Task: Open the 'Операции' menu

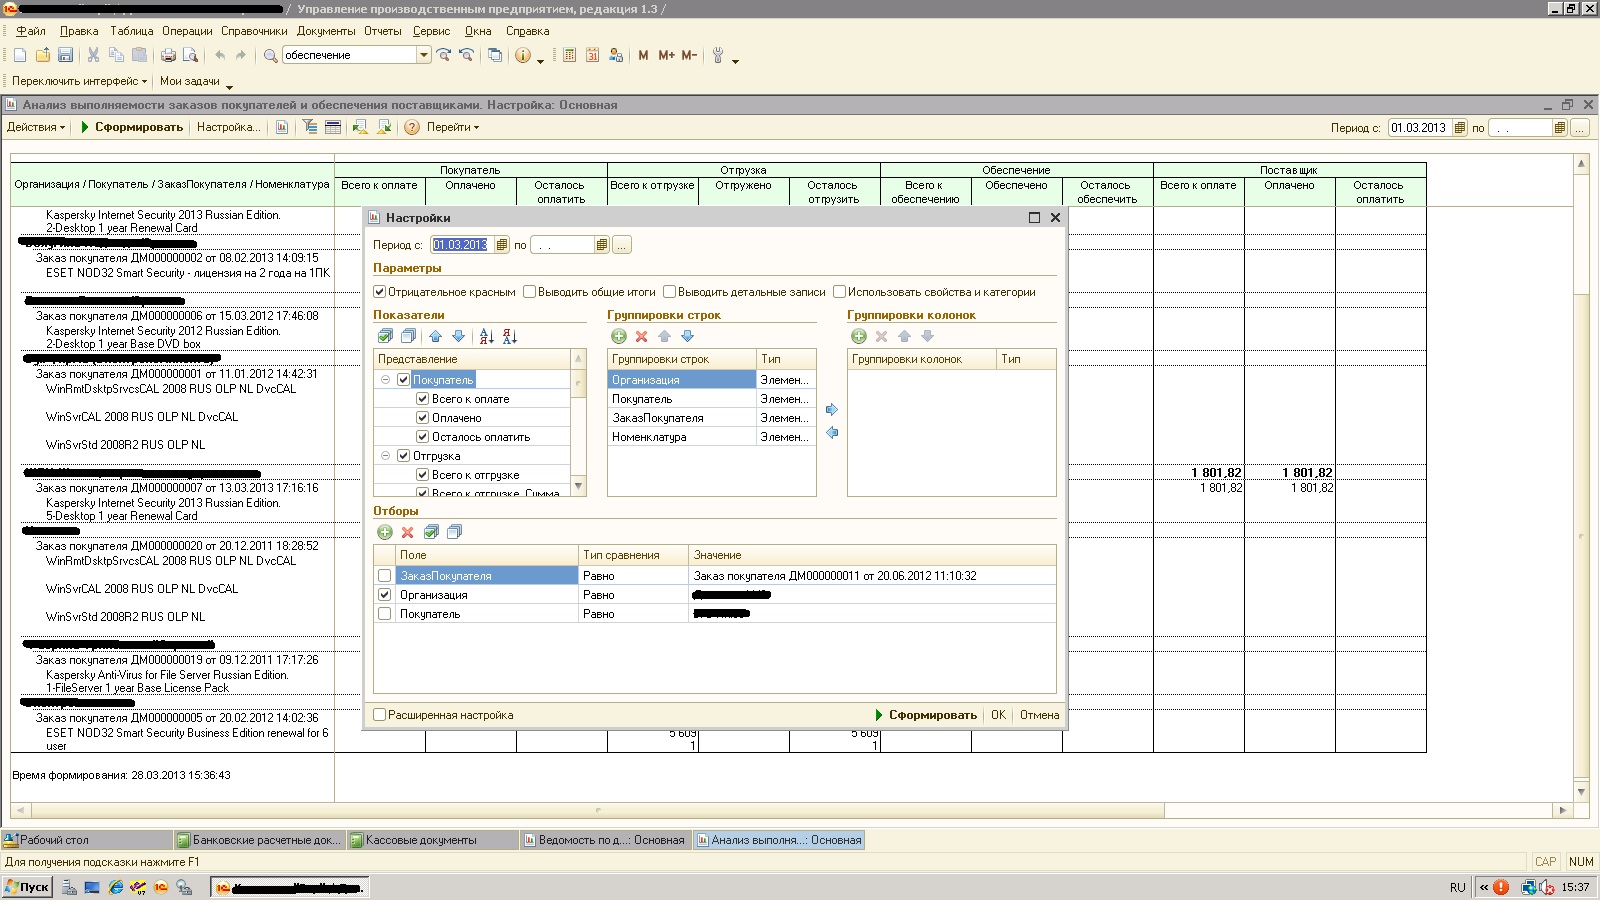Action: [x=187, y=31]
